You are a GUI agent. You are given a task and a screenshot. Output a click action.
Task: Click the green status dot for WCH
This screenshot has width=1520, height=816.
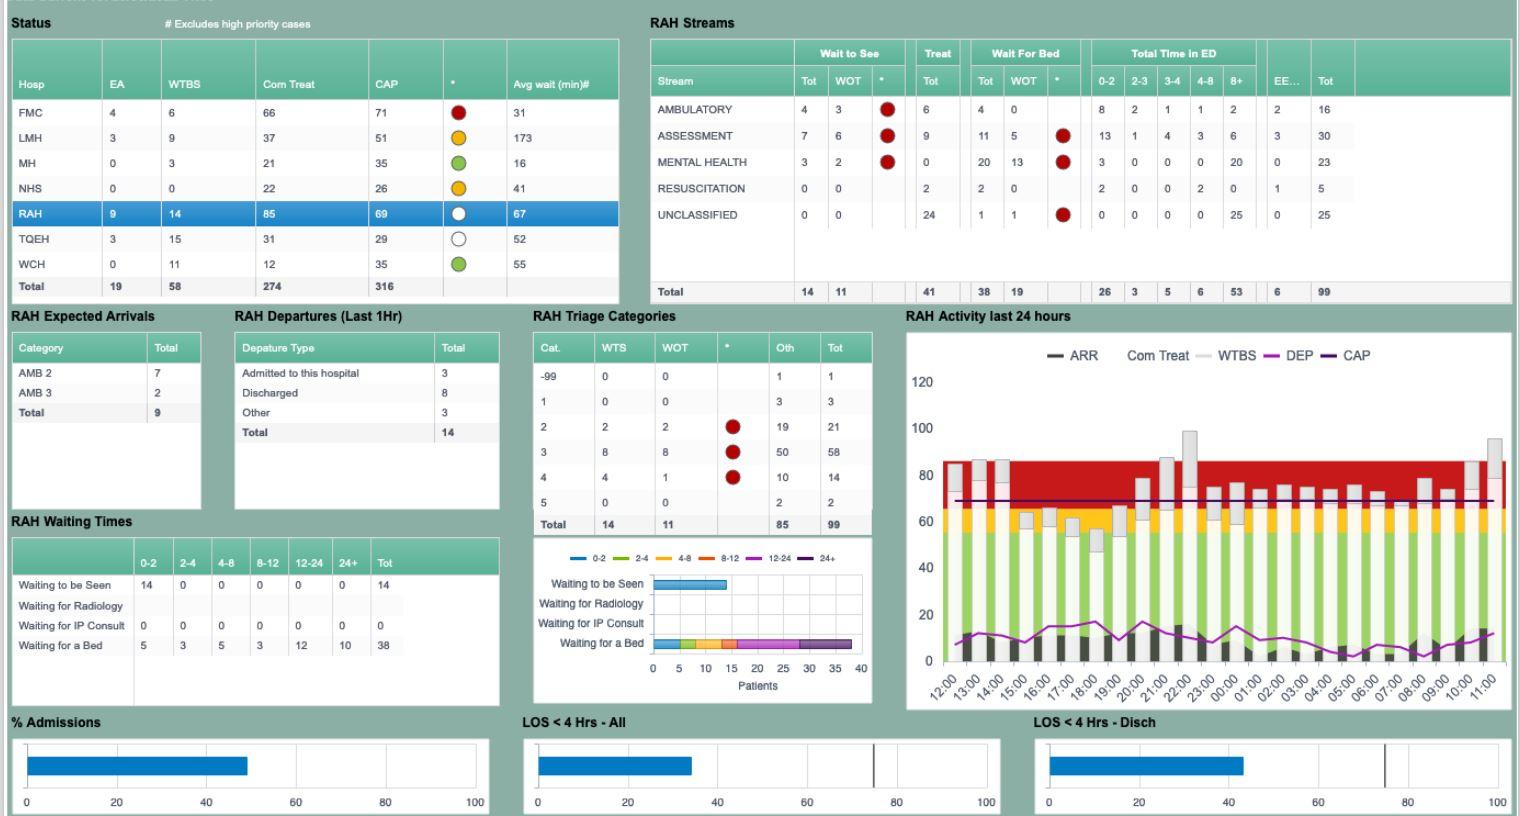[x=460, y=263]
